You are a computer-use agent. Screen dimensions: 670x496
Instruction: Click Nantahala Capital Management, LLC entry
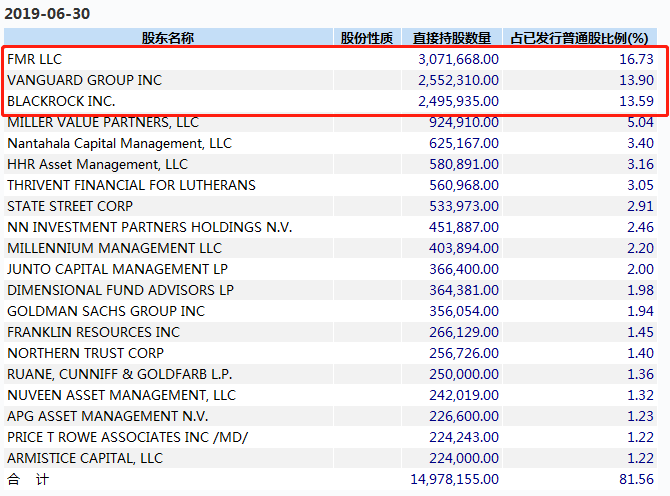point(119,143)
